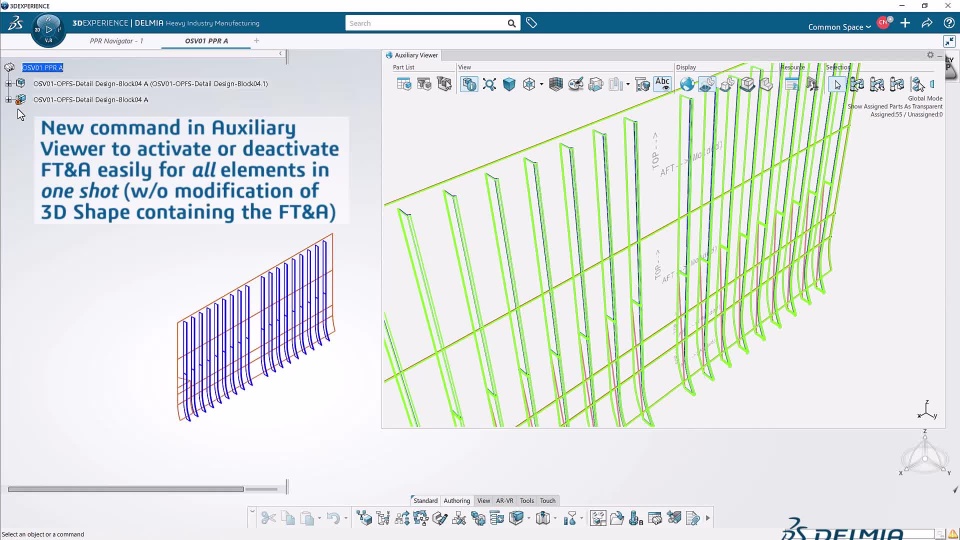Click the red user profile avatar
Screen dimensions: 960x540
click(883, 23)
